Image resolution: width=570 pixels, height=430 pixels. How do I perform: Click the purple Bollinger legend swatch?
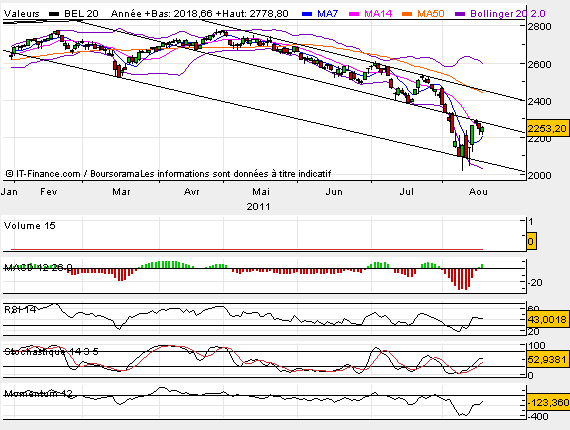(x=460, y=14)
